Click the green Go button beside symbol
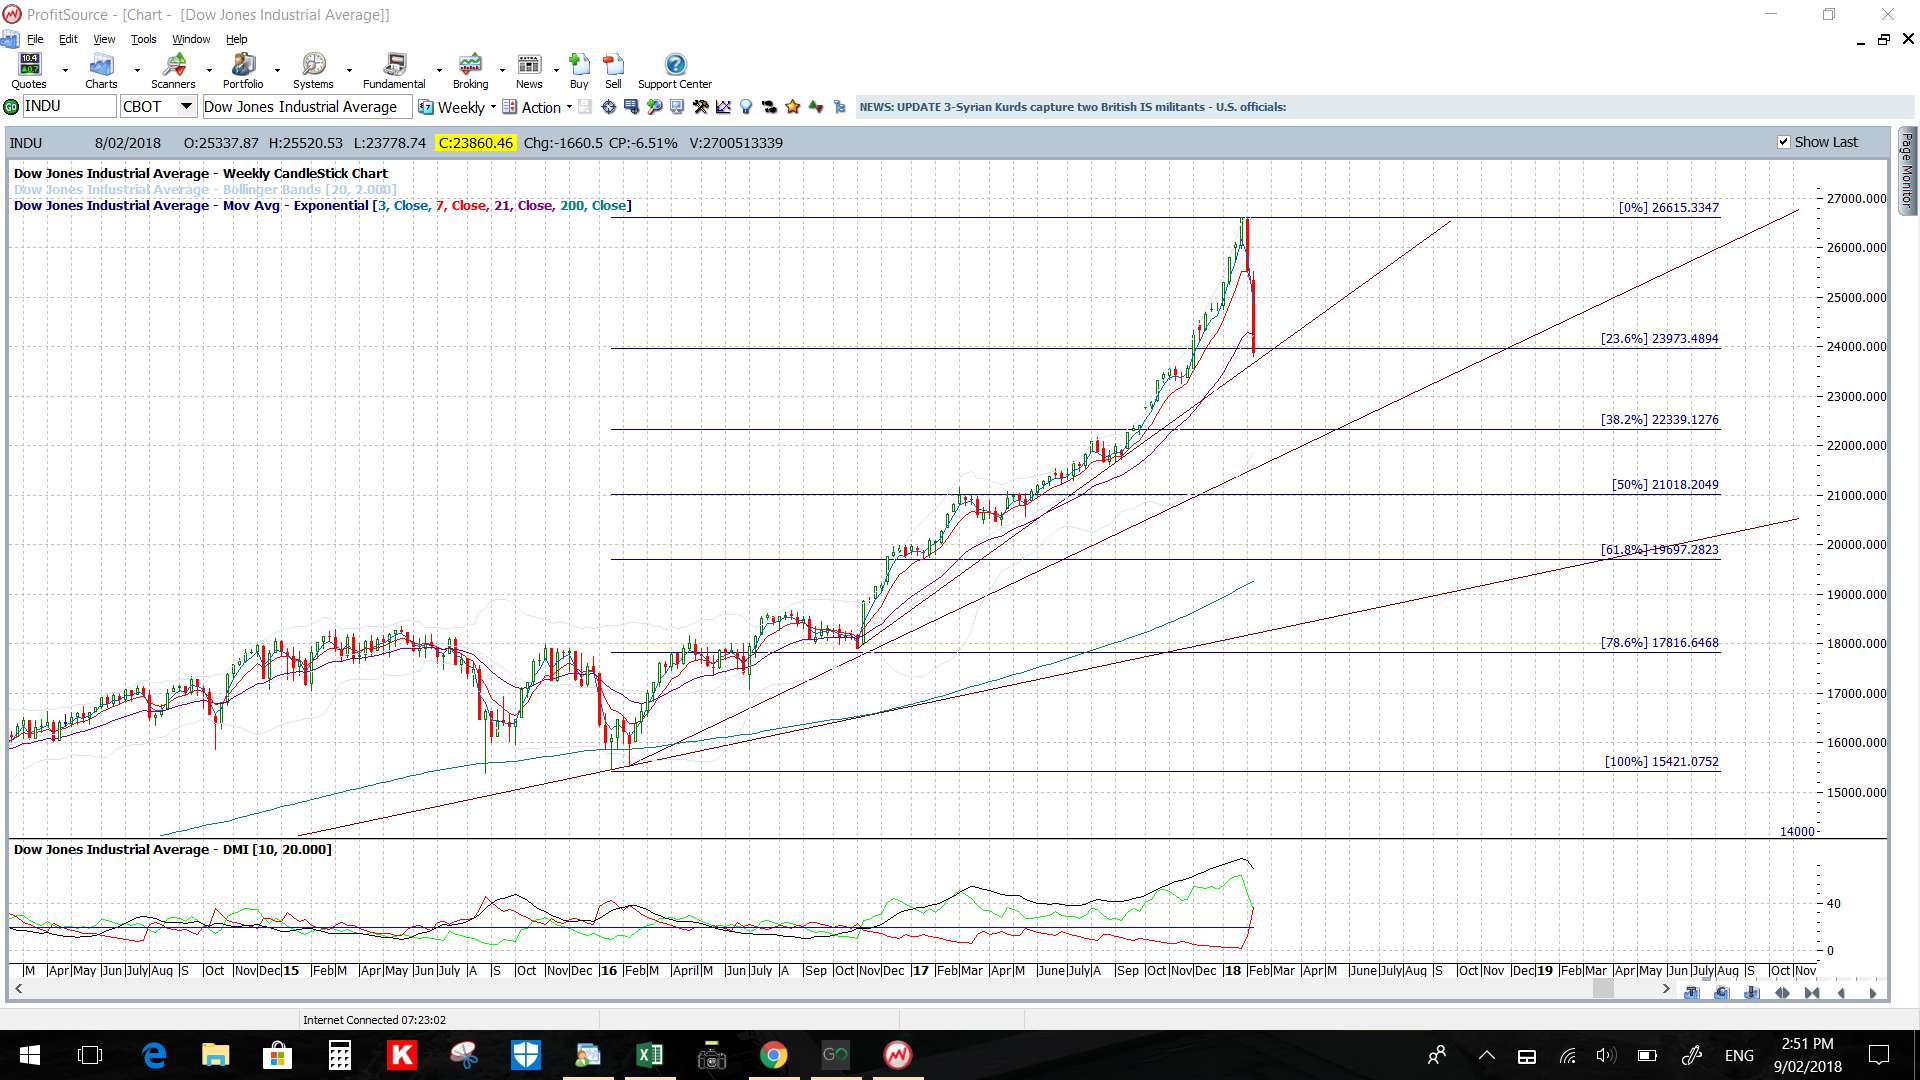The image size is (1920, 1080). tap(11, 107)
